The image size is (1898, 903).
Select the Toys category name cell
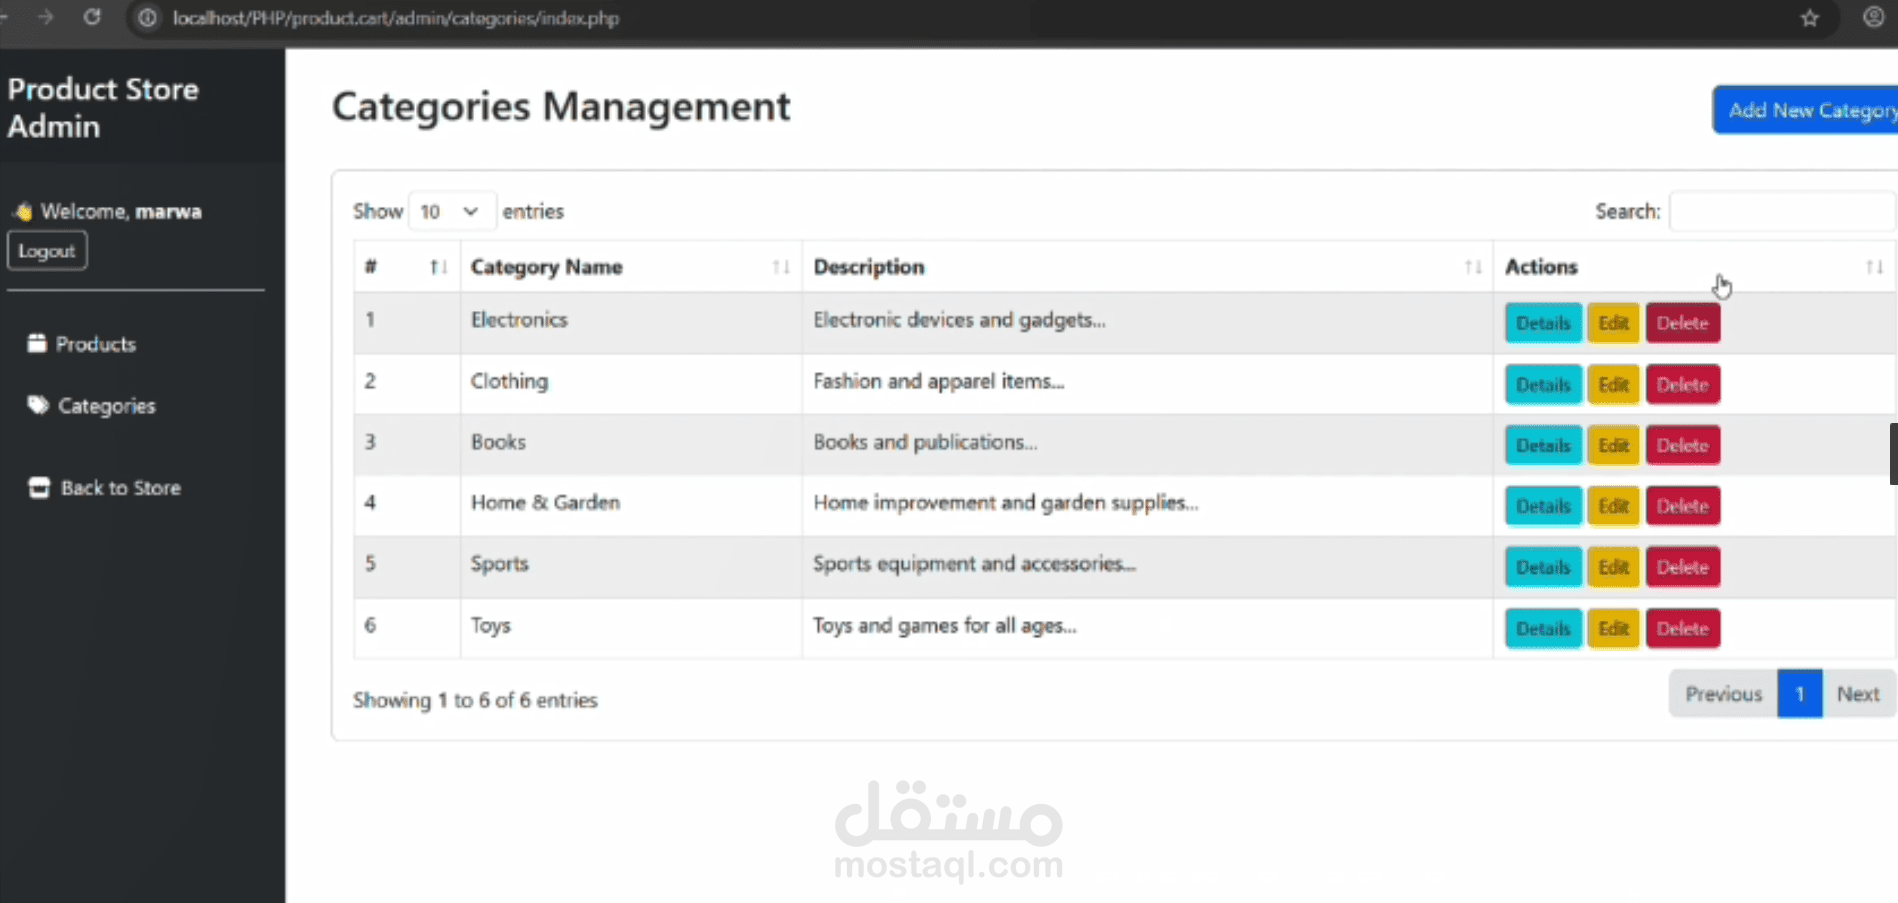(x=631, y=627)
